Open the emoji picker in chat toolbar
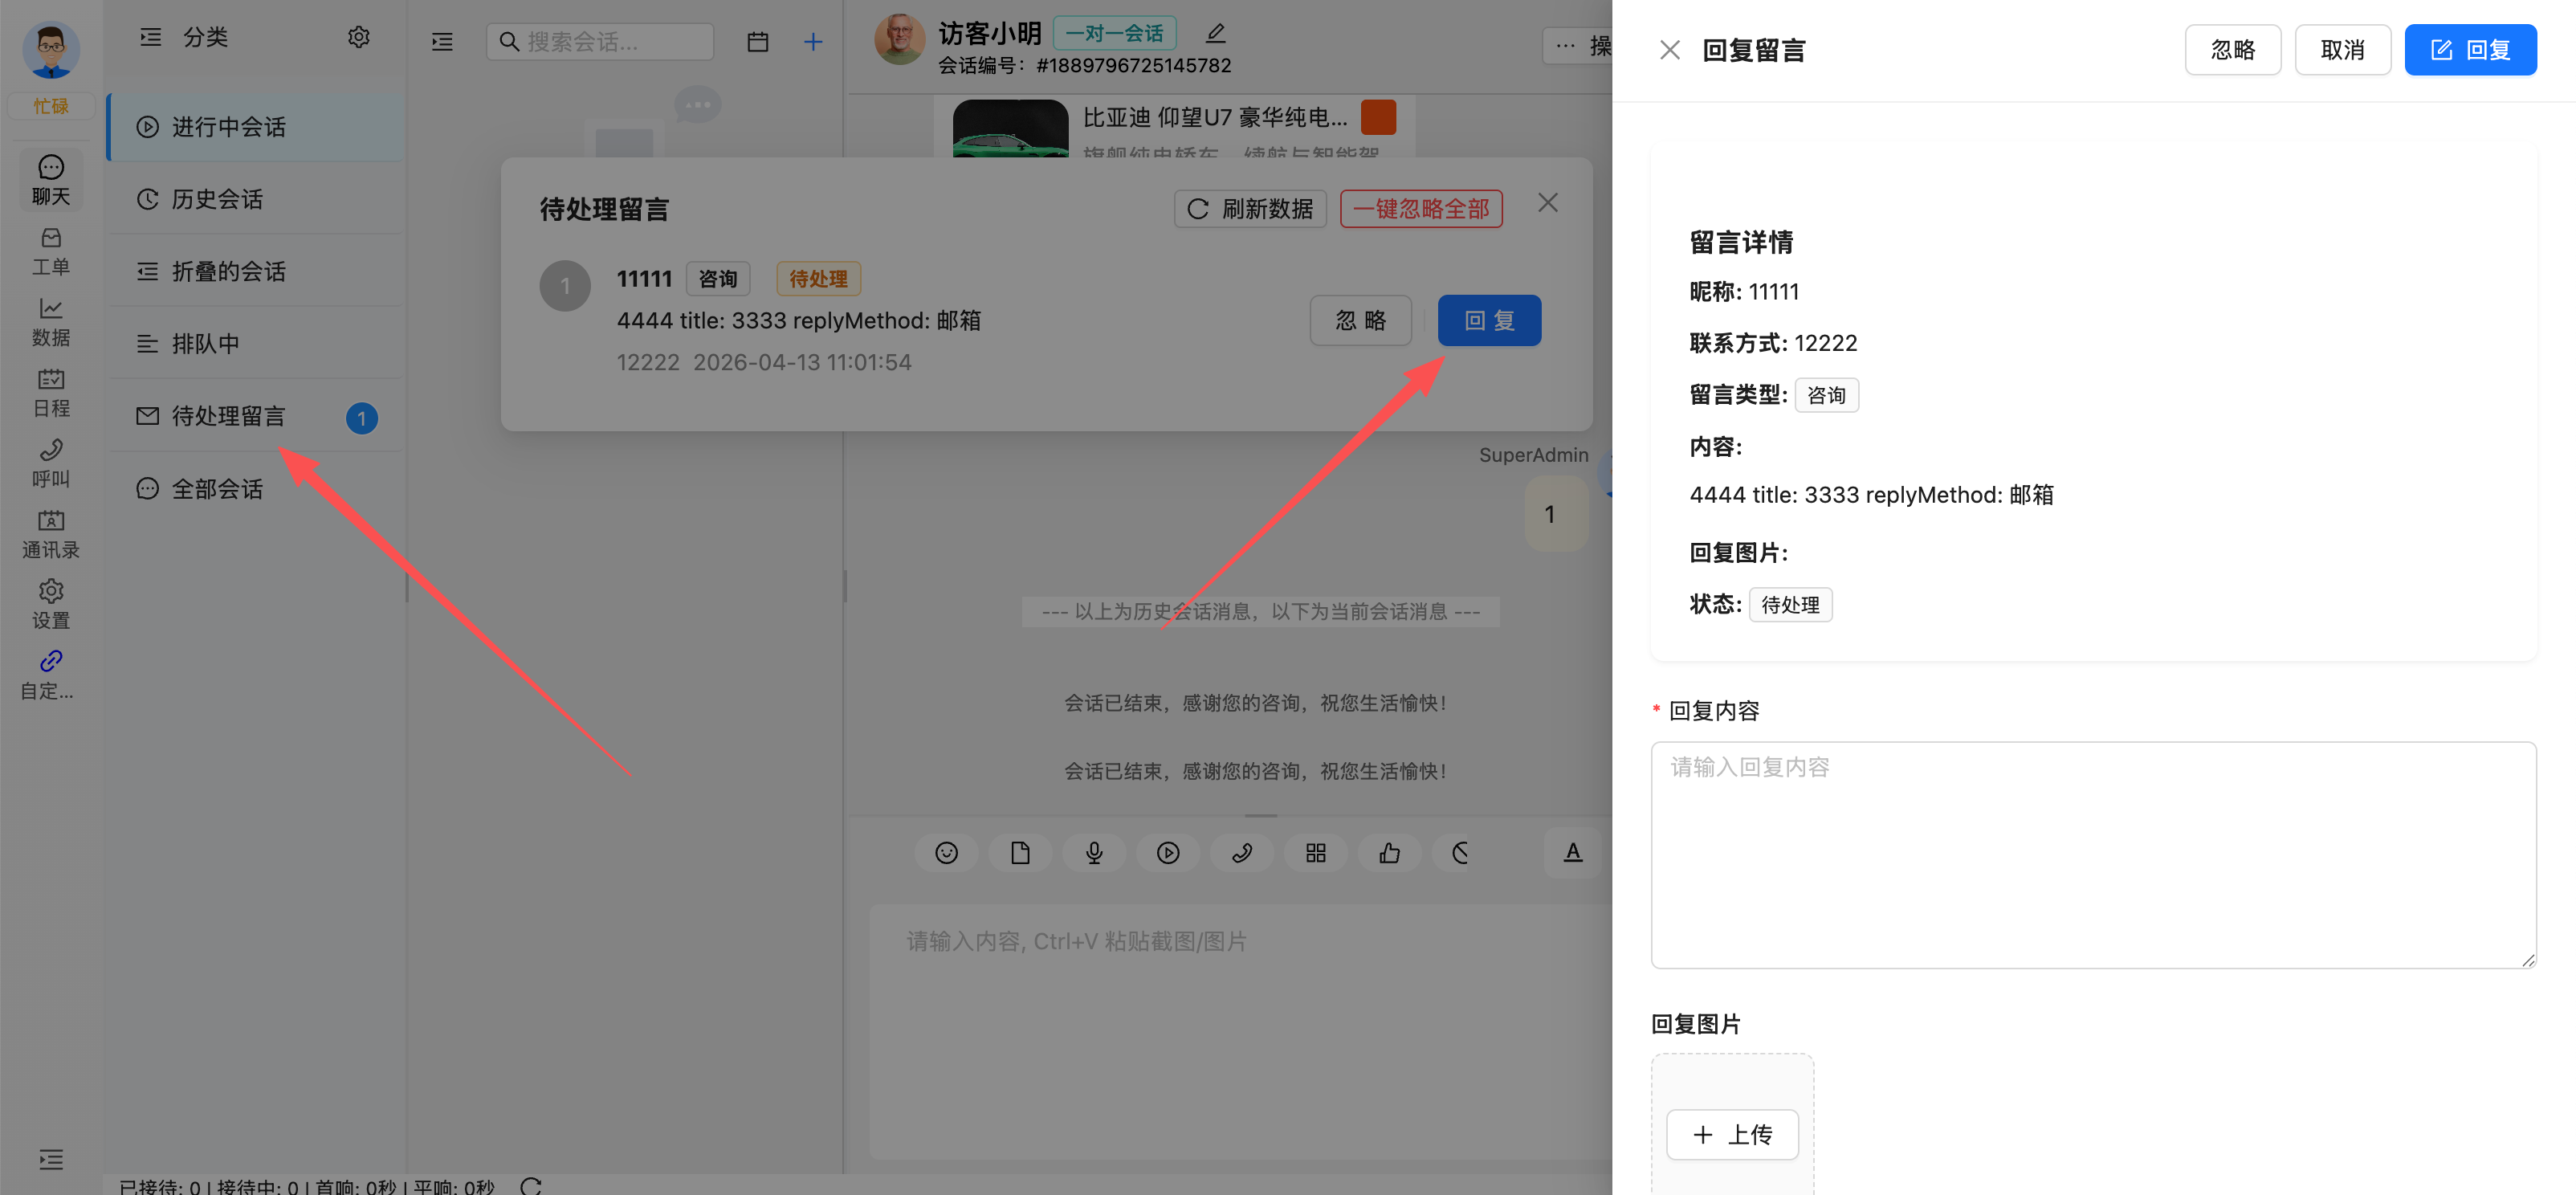 pyautogui.click(x=946, y=853)
